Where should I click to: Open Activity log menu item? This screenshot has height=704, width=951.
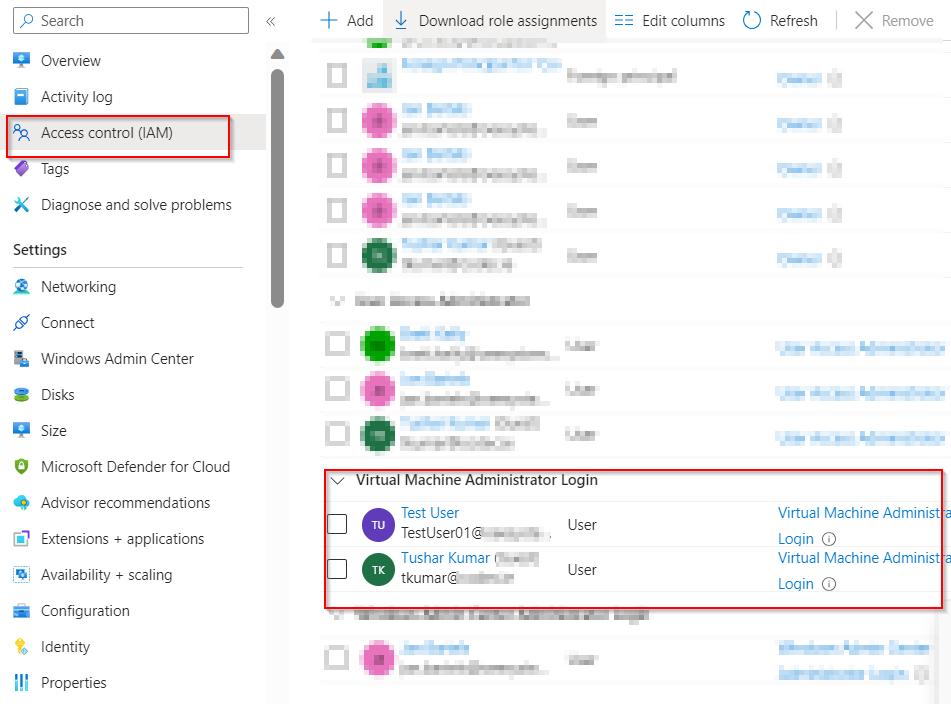tap(76, 97)
